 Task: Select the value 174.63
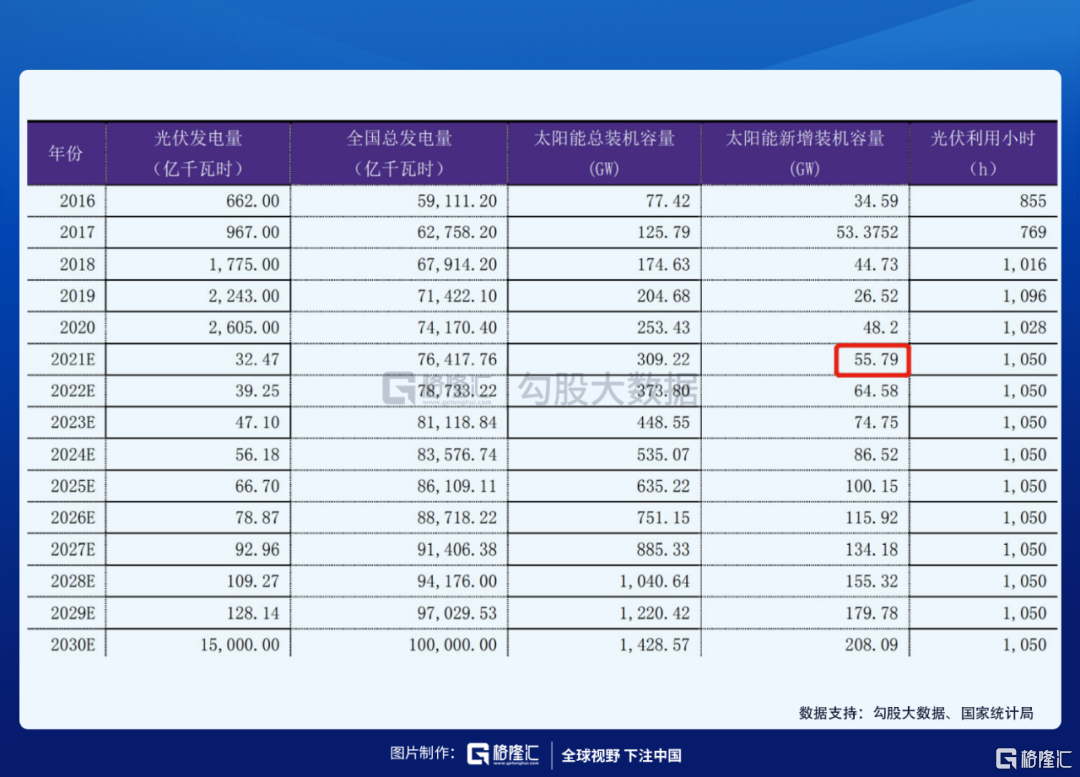(663, 265)
